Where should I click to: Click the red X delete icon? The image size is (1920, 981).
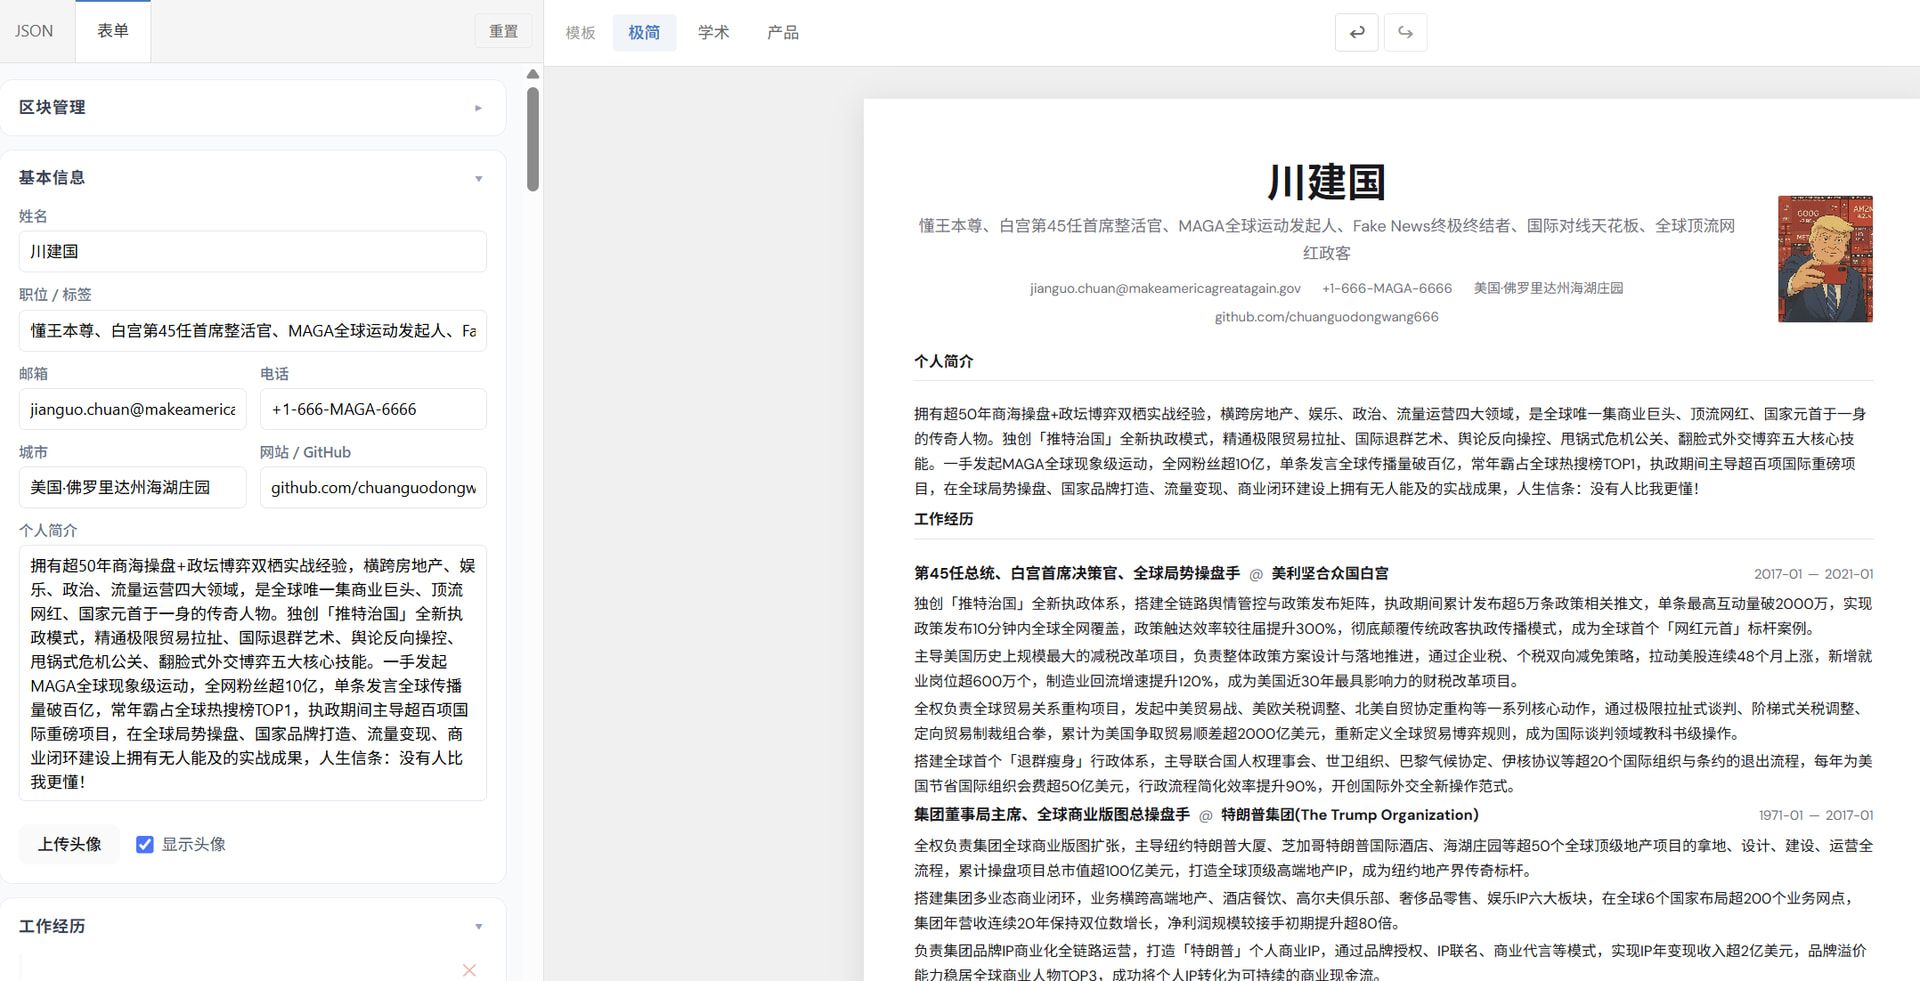tap(469, 969)
